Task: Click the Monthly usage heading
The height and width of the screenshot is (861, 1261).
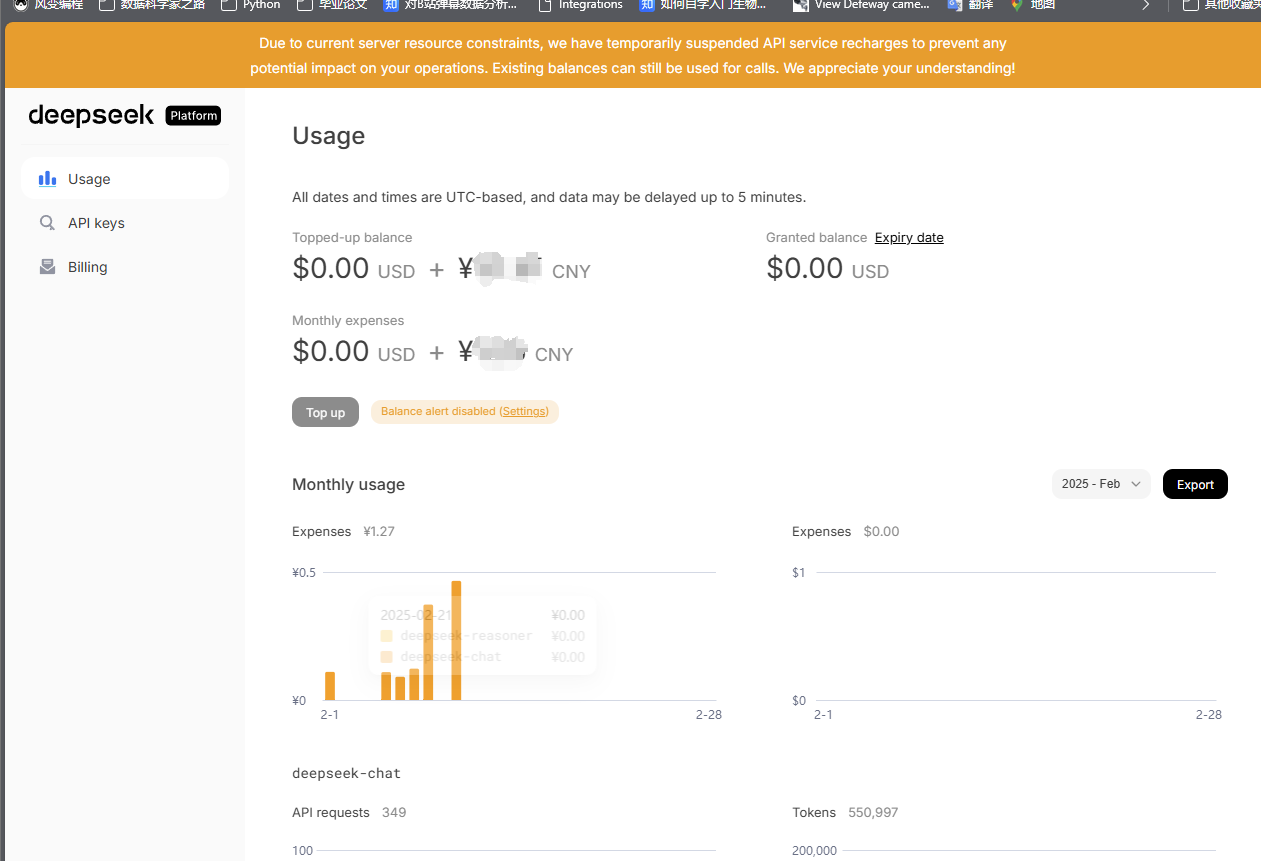Action: (348, 484)
